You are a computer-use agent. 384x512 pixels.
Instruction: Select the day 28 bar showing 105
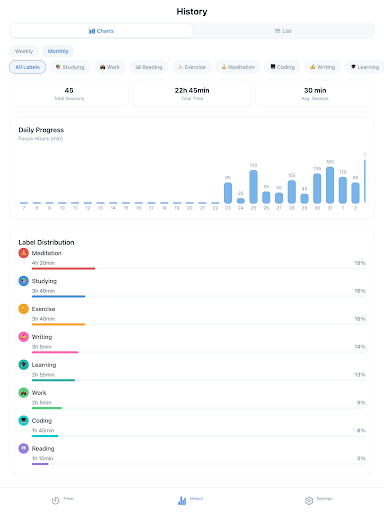pos(292,192)
